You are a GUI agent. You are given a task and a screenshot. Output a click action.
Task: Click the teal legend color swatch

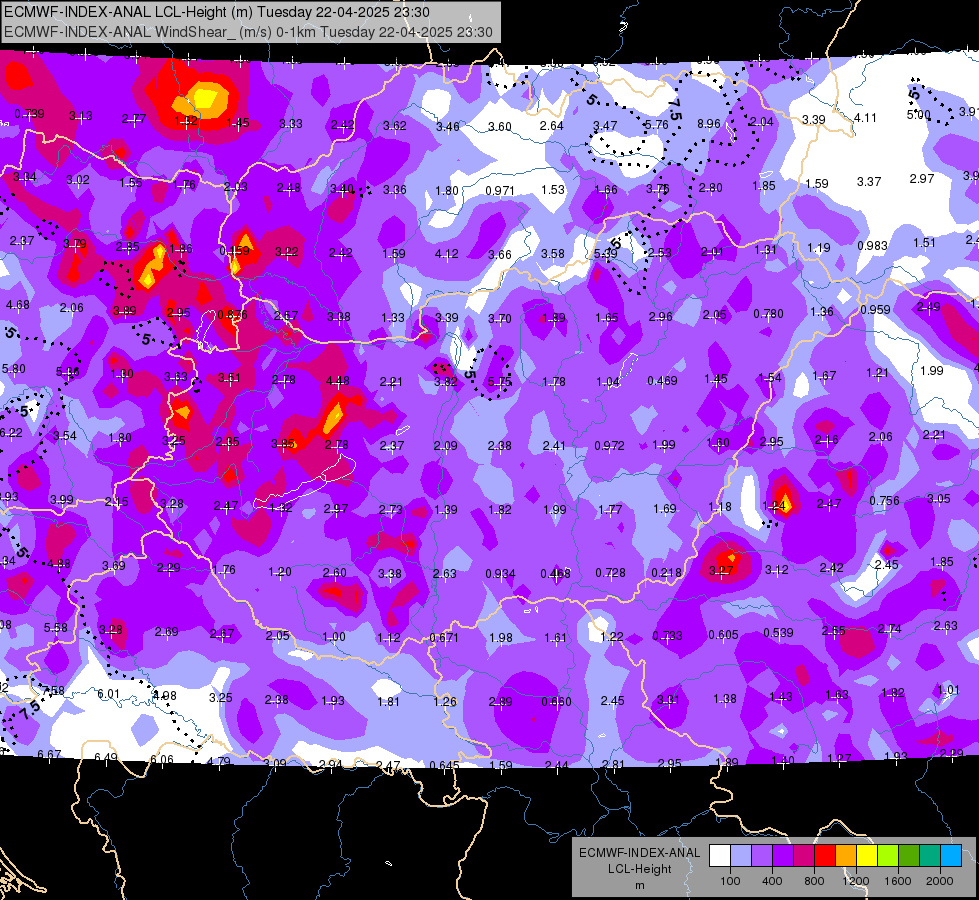click(930, 856)
